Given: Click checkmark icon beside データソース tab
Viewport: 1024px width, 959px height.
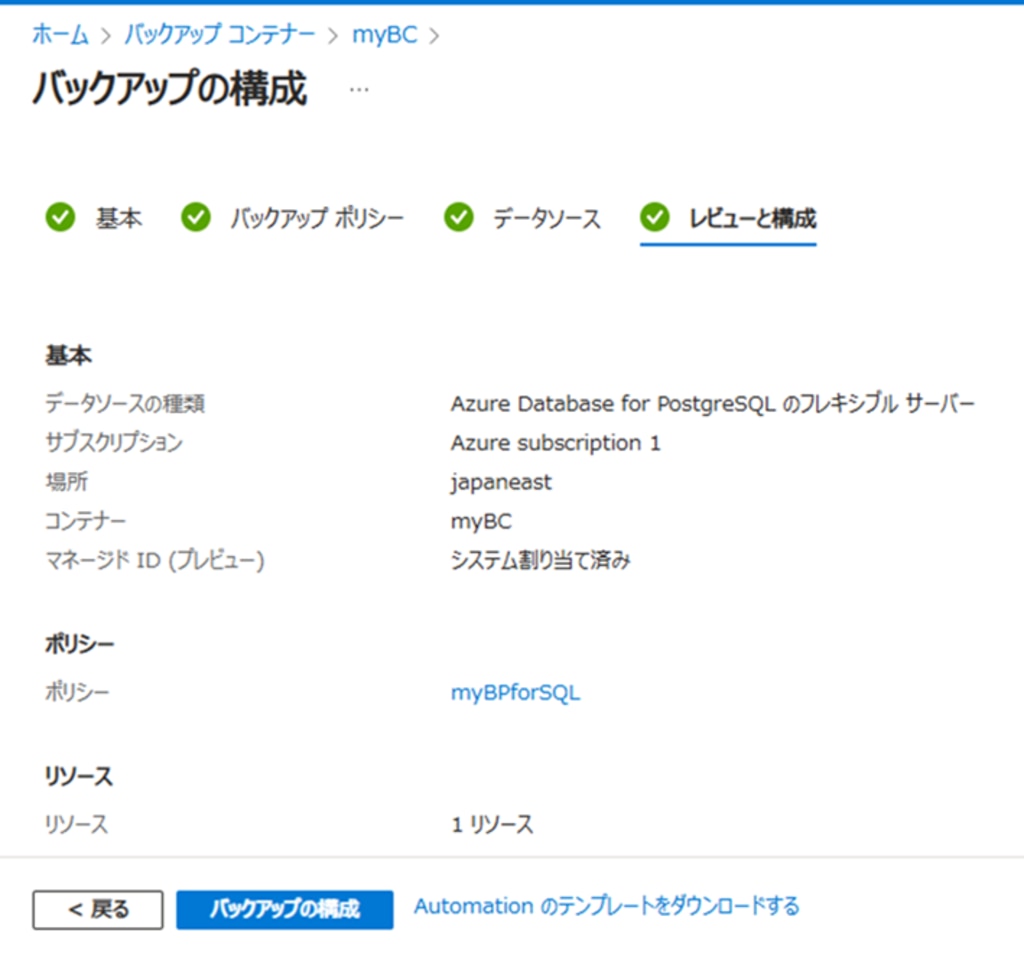Looking at the screenshot, I should pyautogui.click(x=458, y=217).
